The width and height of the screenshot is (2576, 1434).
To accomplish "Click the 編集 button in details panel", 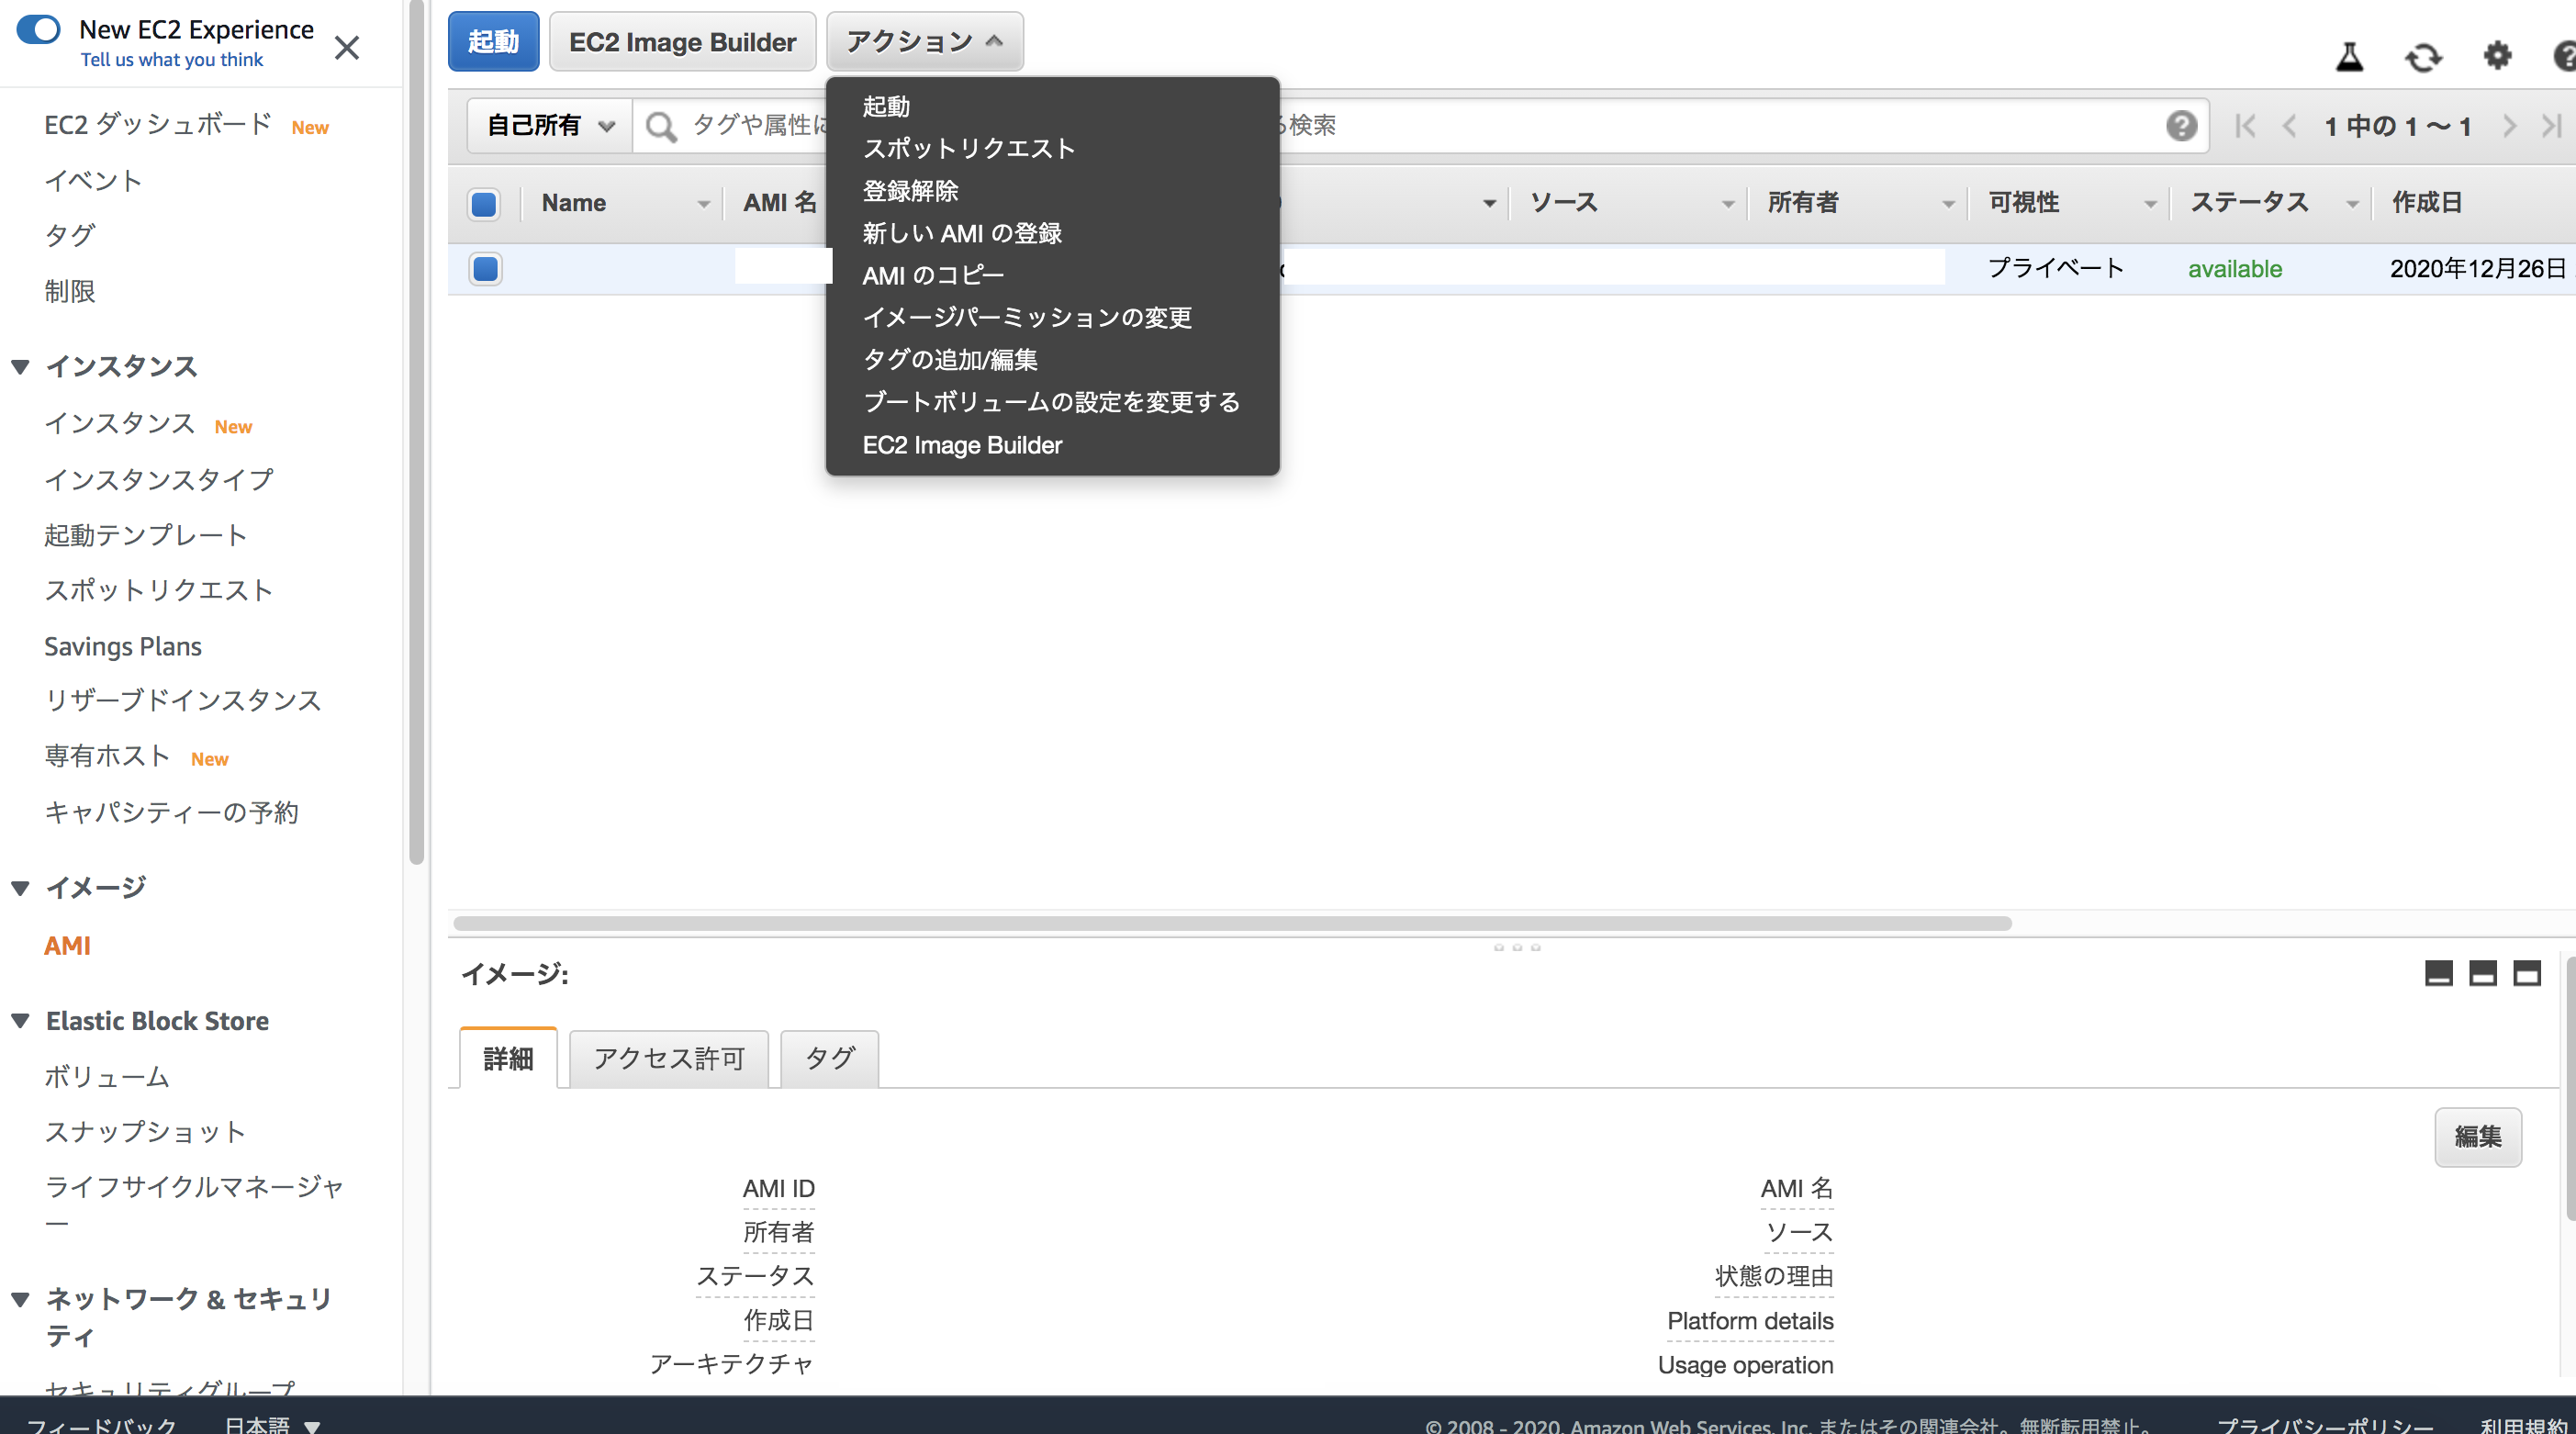I will point(2478,1137).
